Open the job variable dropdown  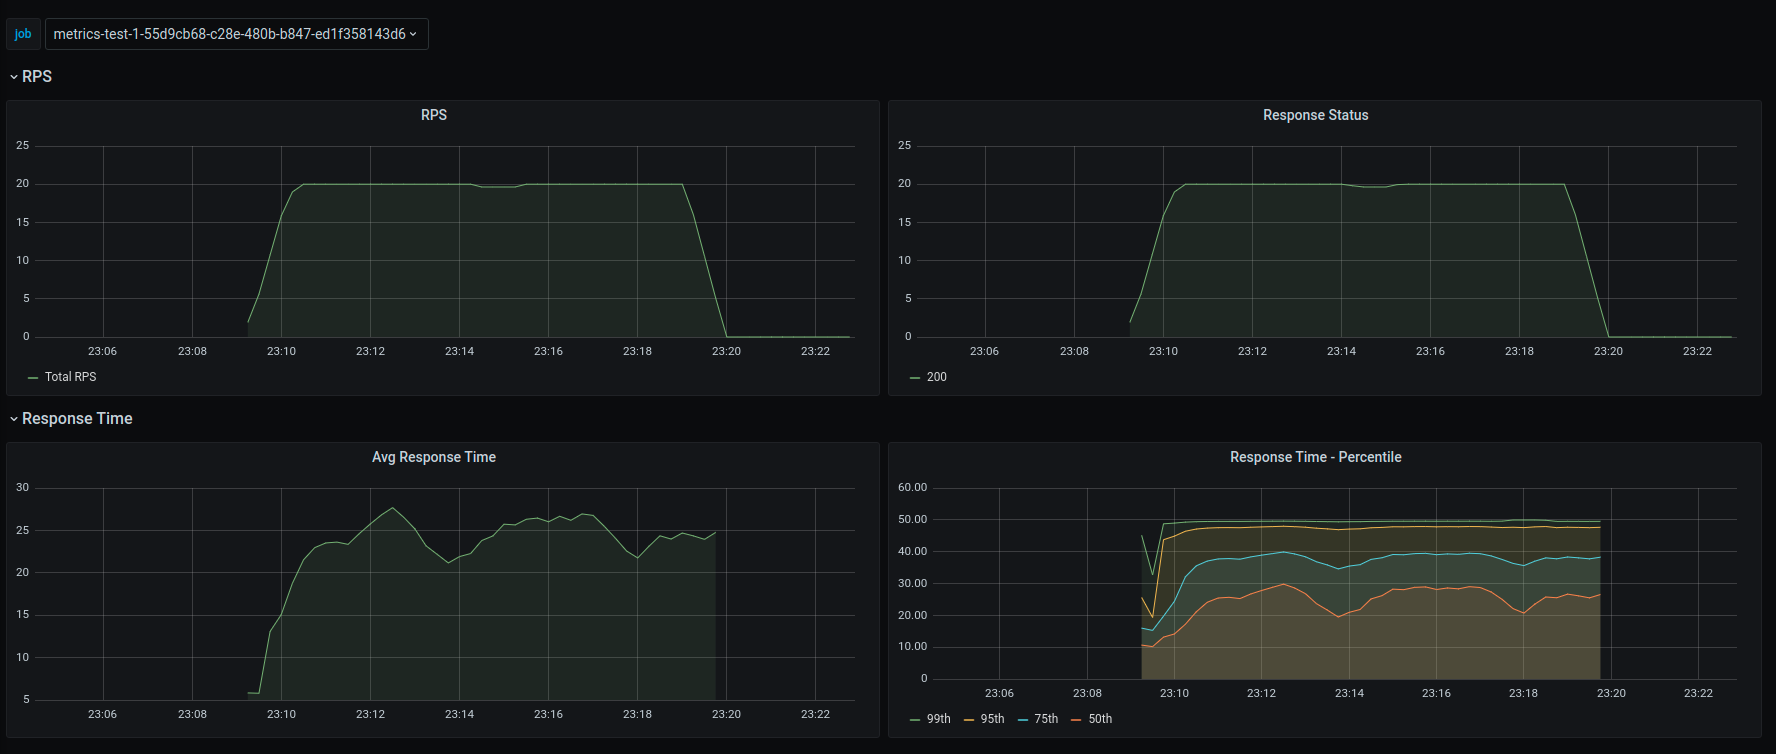pos(236,34)
